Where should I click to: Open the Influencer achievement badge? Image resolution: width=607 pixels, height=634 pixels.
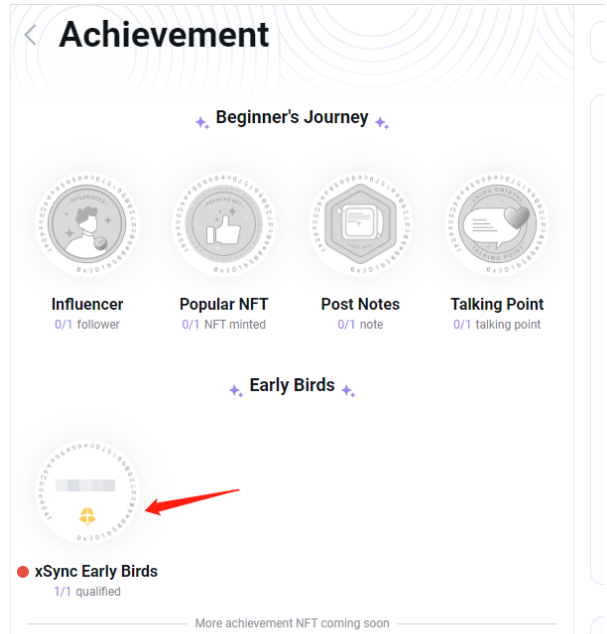(88, 225)
